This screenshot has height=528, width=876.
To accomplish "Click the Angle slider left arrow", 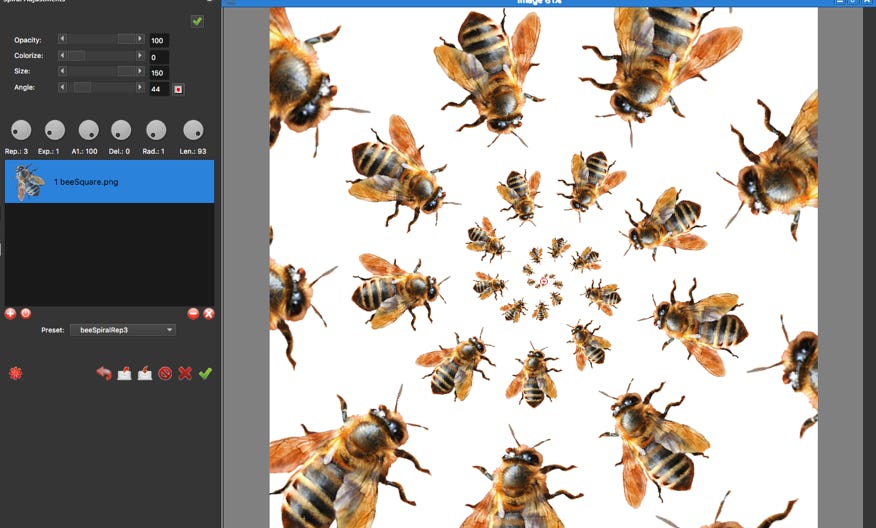I will [x=62, y=87].
